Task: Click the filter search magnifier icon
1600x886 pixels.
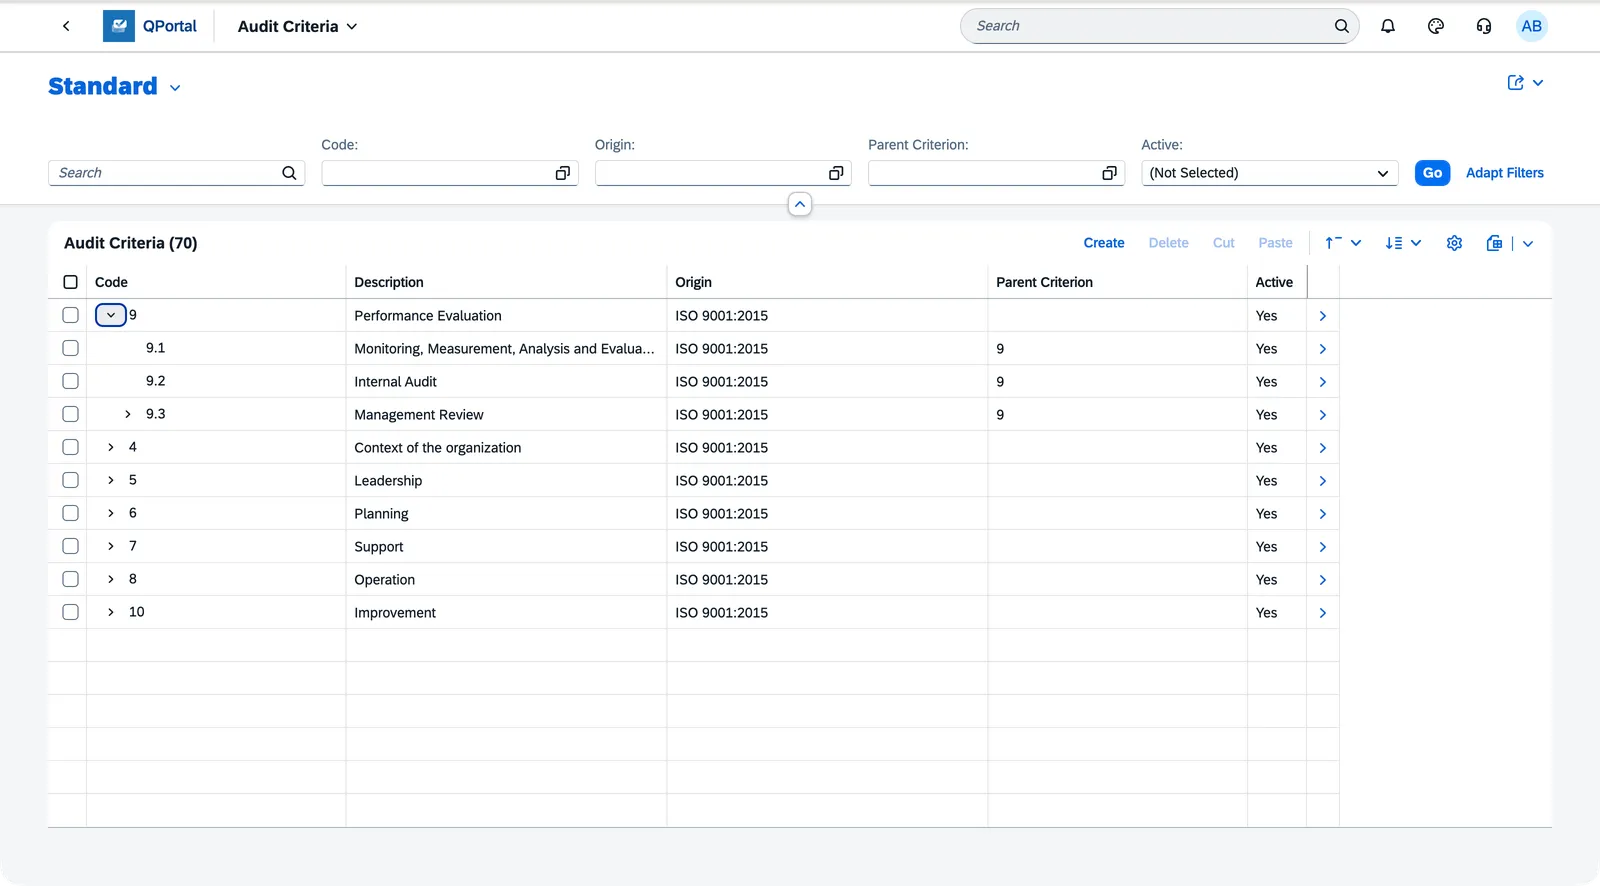Action: (289, 173)
